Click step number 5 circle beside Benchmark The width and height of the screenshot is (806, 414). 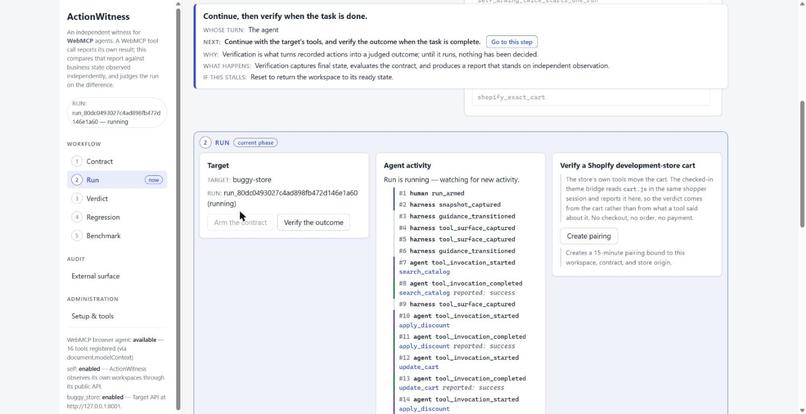(x=77, y=236)
